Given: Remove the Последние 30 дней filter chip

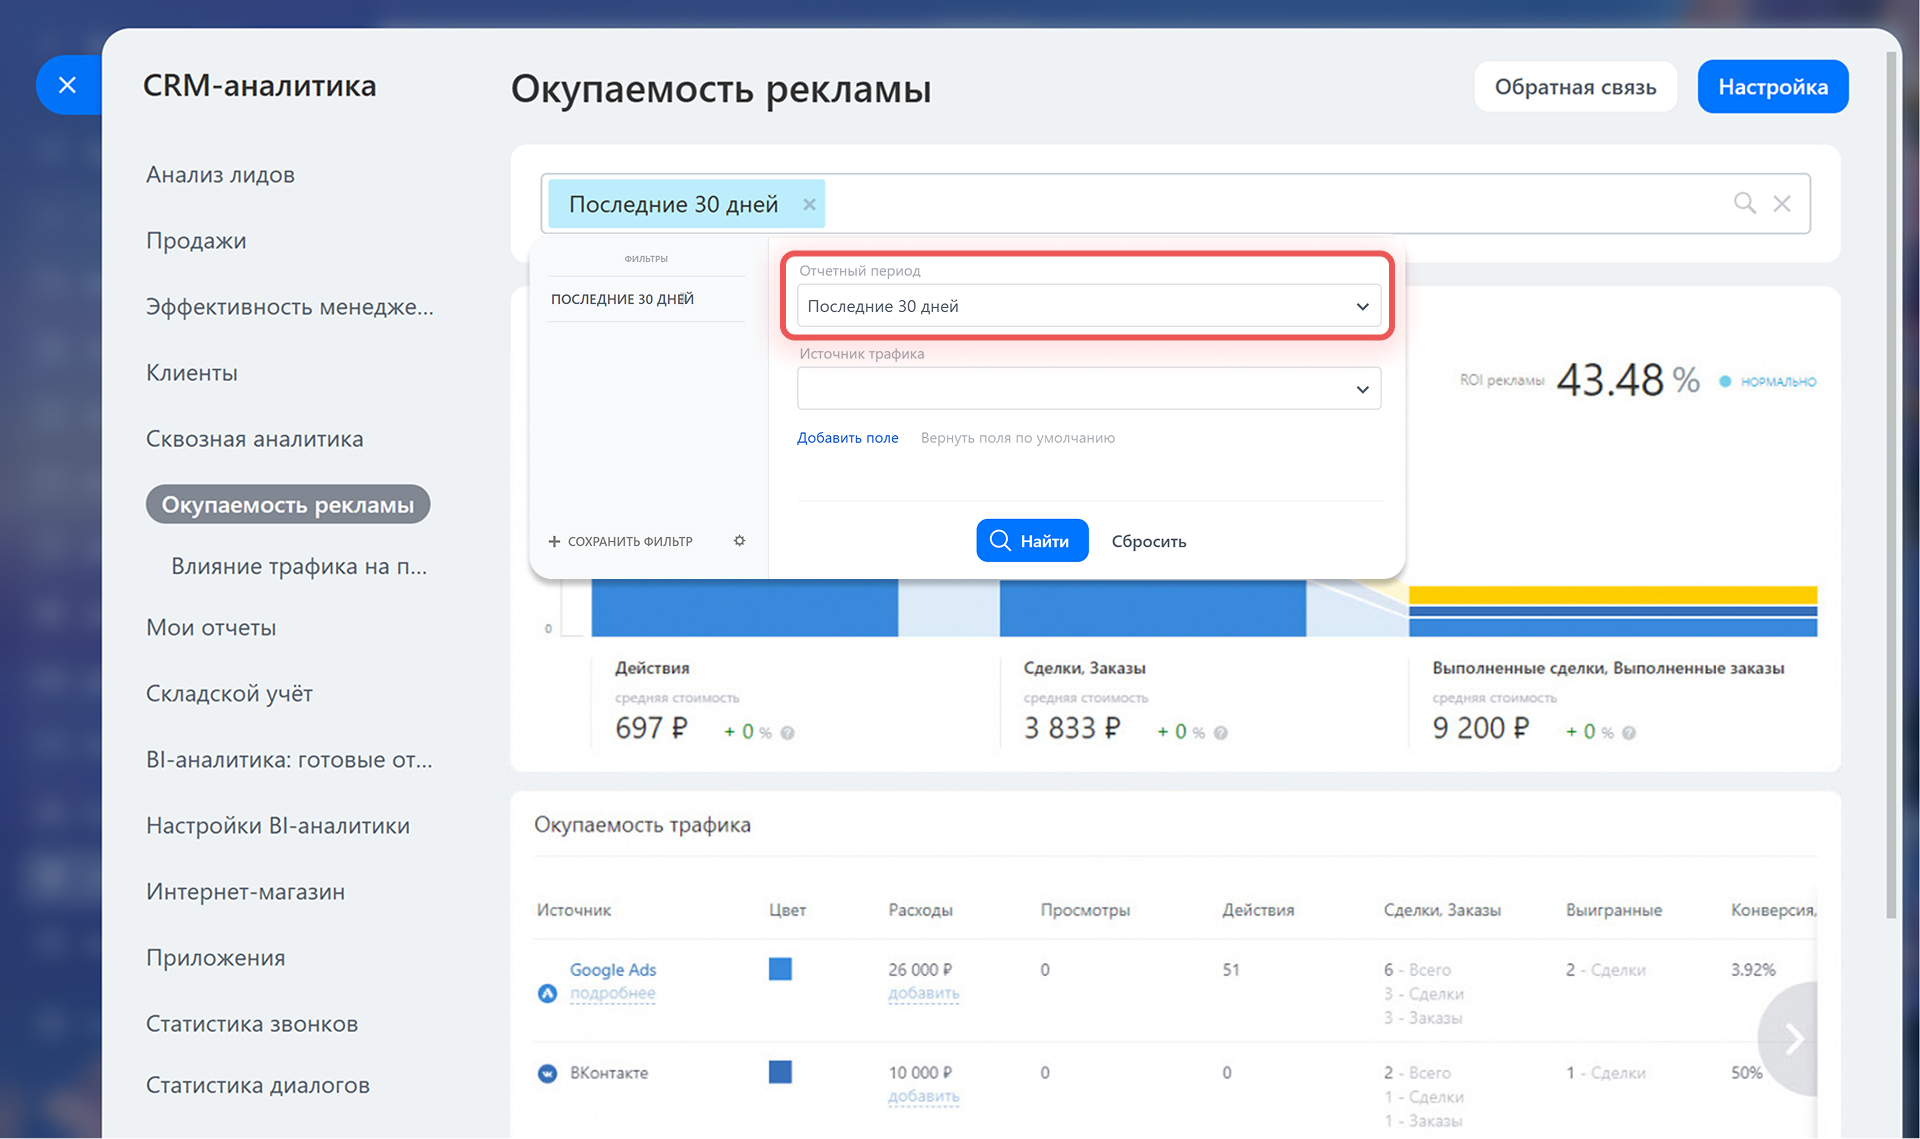Looking at the screenshot, I should (x=809, y=204).
